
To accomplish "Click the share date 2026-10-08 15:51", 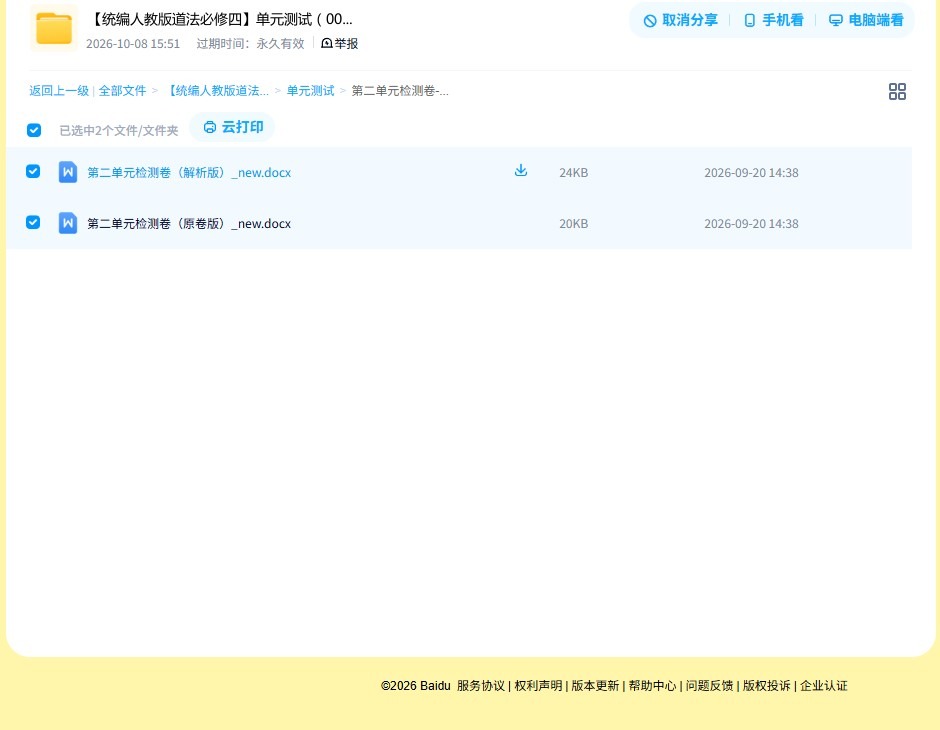I will (x=133, y=43).
